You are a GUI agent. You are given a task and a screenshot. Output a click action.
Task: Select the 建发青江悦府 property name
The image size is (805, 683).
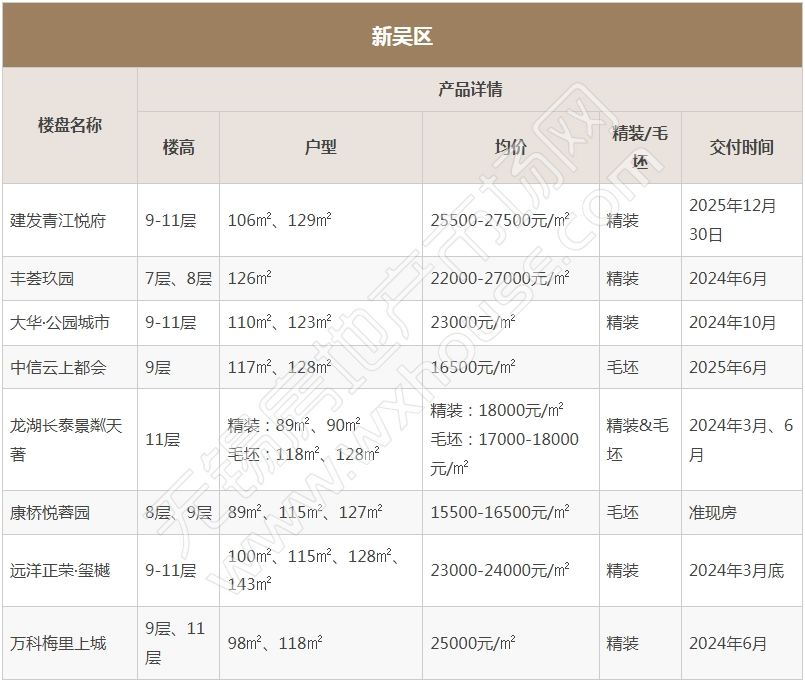pyautogui.click(x=58, y=220)
